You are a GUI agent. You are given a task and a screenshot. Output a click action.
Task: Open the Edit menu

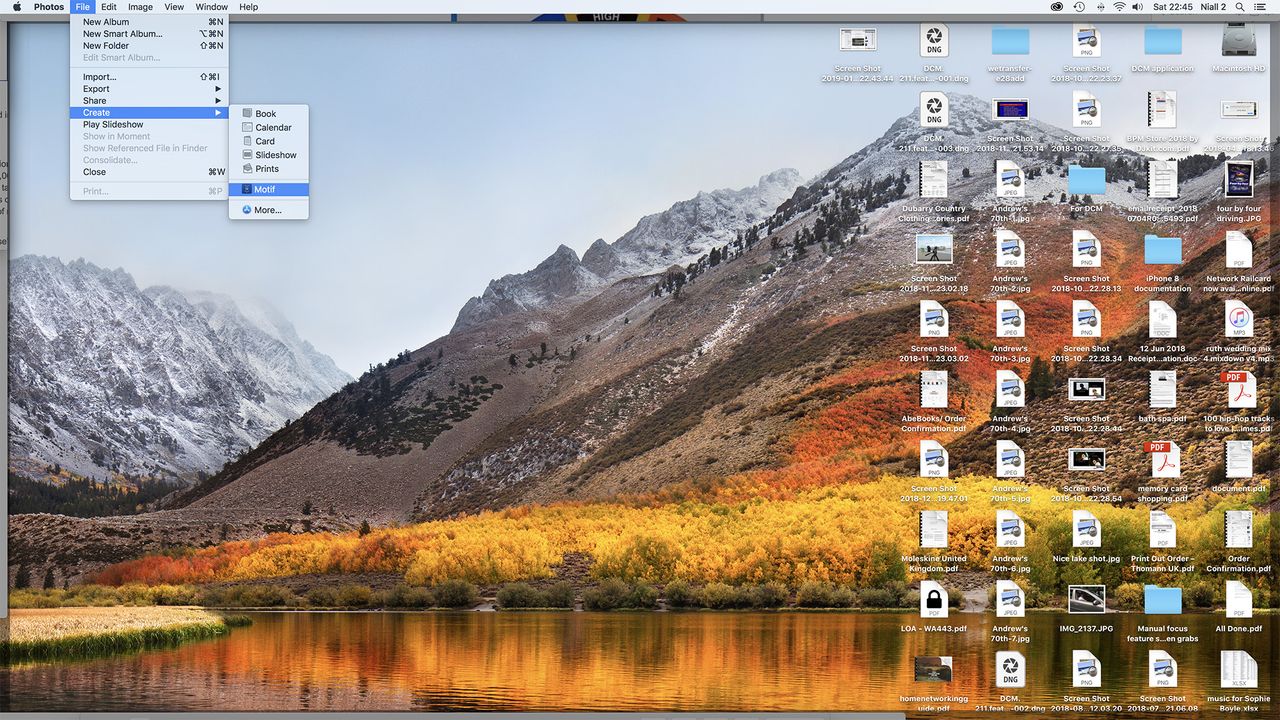(108, 7)
